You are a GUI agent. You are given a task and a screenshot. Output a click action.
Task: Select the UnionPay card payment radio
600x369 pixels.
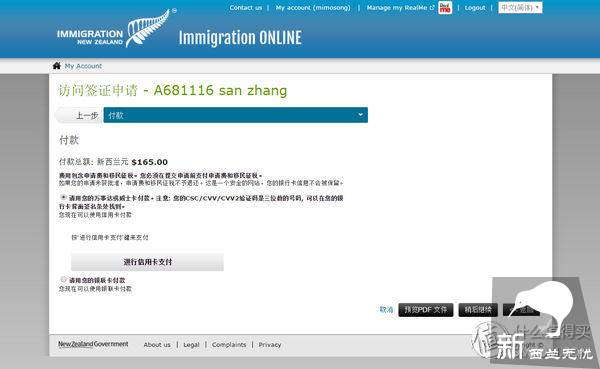click(x=64, y=279)
